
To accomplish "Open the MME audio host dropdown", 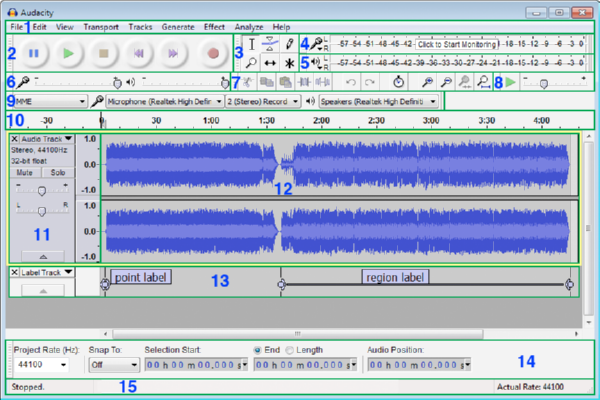I will [50, 101].
